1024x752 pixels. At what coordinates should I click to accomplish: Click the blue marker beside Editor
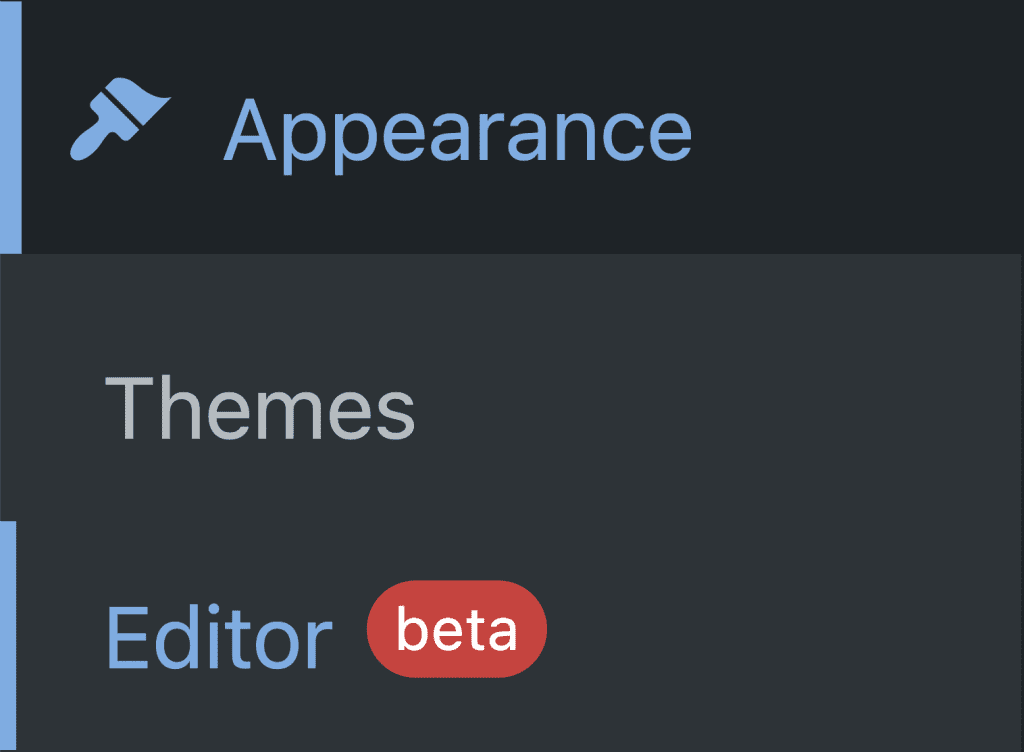8,635
